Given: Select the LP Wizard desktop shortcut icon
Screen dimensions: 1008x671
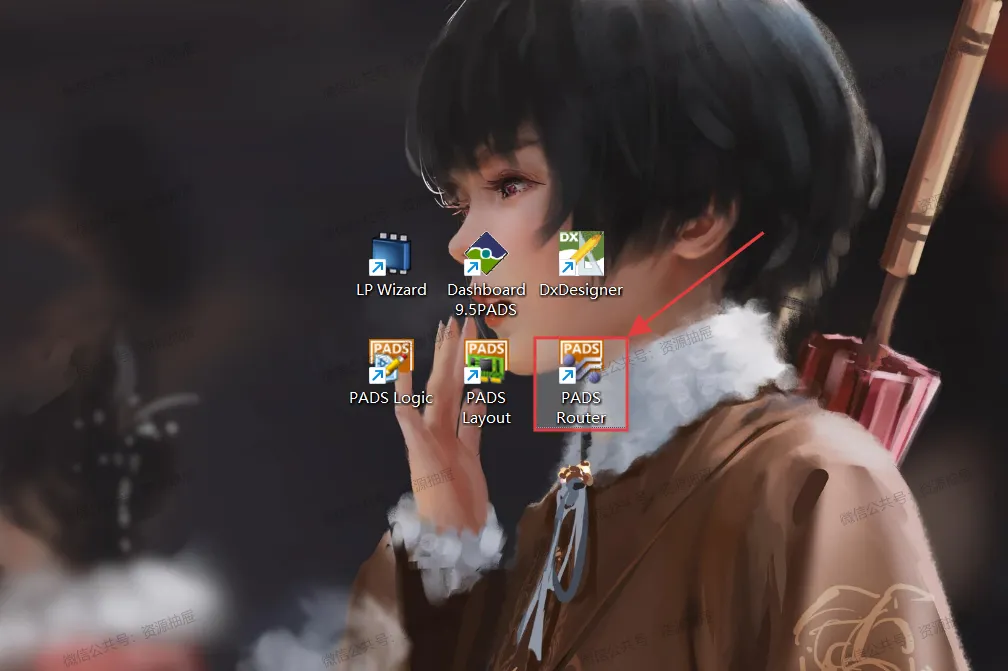Looking at the screenshot, I should 390,255.
